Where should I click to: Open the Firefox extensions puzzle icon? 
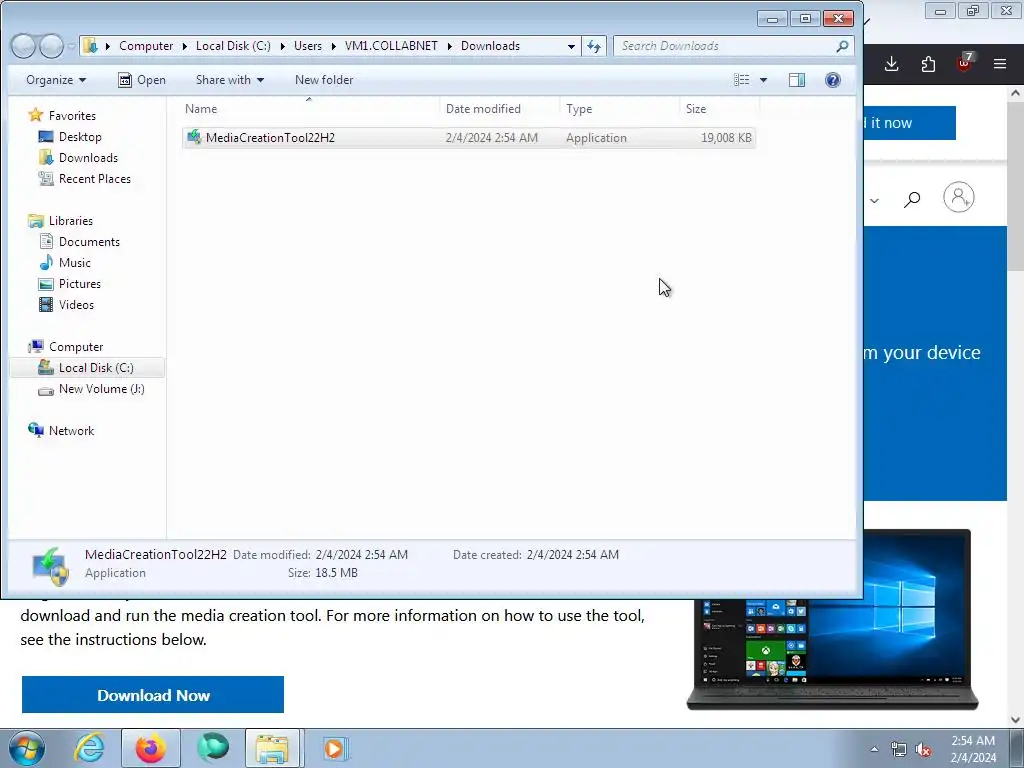[928, 64]
